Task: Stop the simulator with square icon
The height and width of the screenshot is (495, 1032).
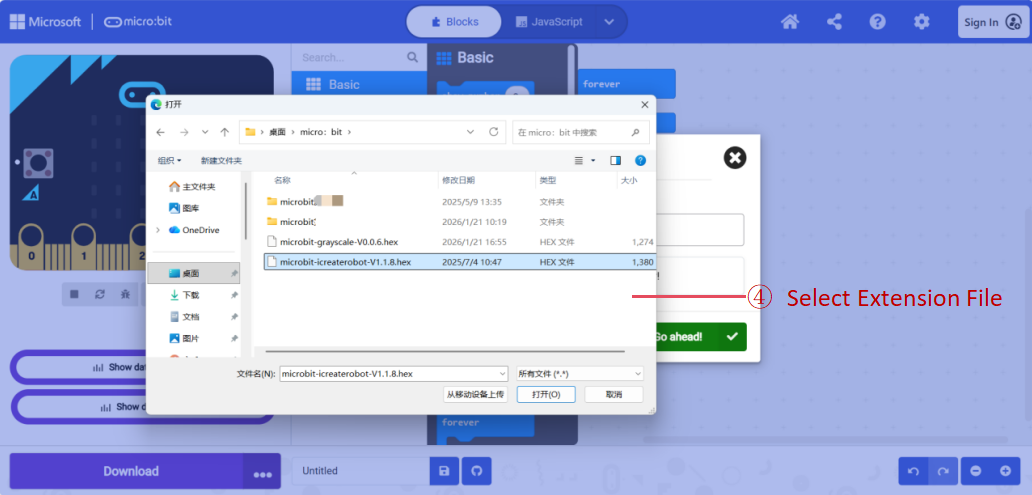Action: [74, 294]
